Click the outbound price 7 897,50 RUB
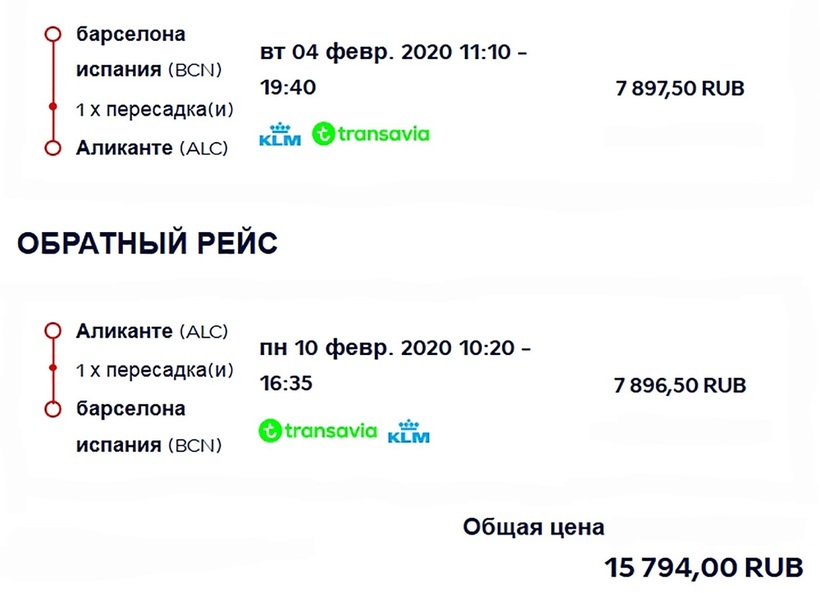This screenshot has height=593, width=820. (x=680, y=88)
